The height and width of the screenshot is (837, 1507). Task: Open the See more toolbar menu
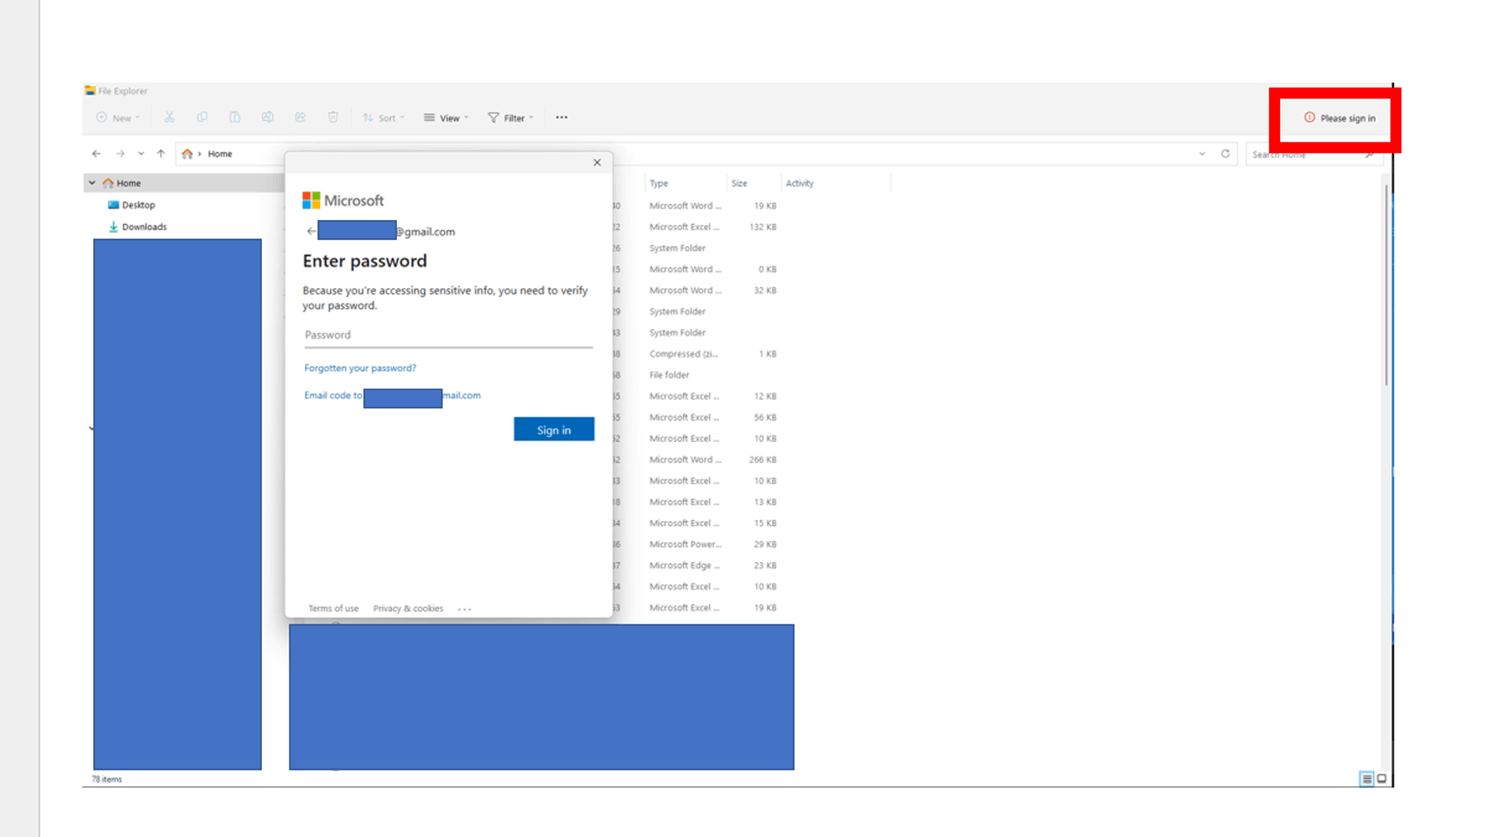pos(561,117)
